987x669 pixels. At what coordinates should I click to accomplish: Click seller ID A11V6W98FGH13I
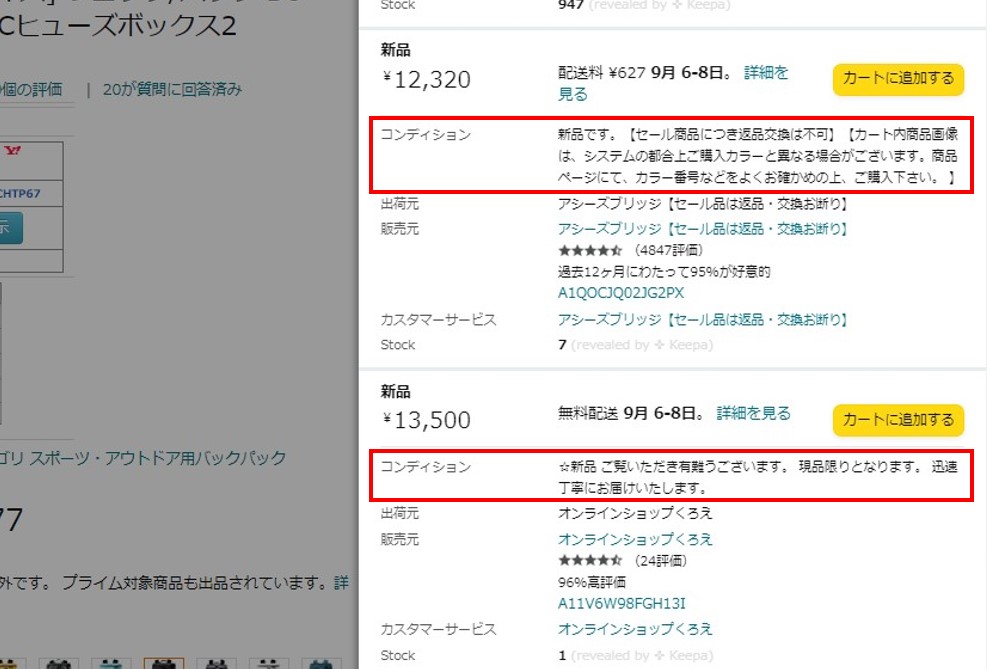621,604
